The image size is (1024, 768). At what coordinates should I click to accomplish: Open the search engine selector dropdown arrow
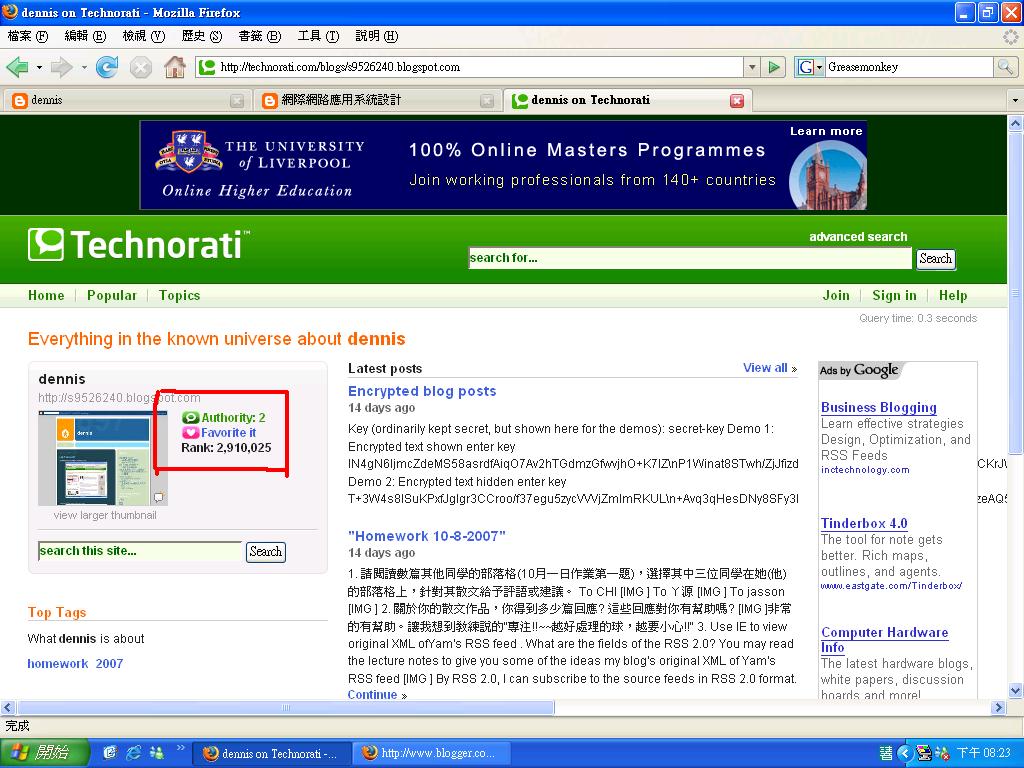[819, 67]
